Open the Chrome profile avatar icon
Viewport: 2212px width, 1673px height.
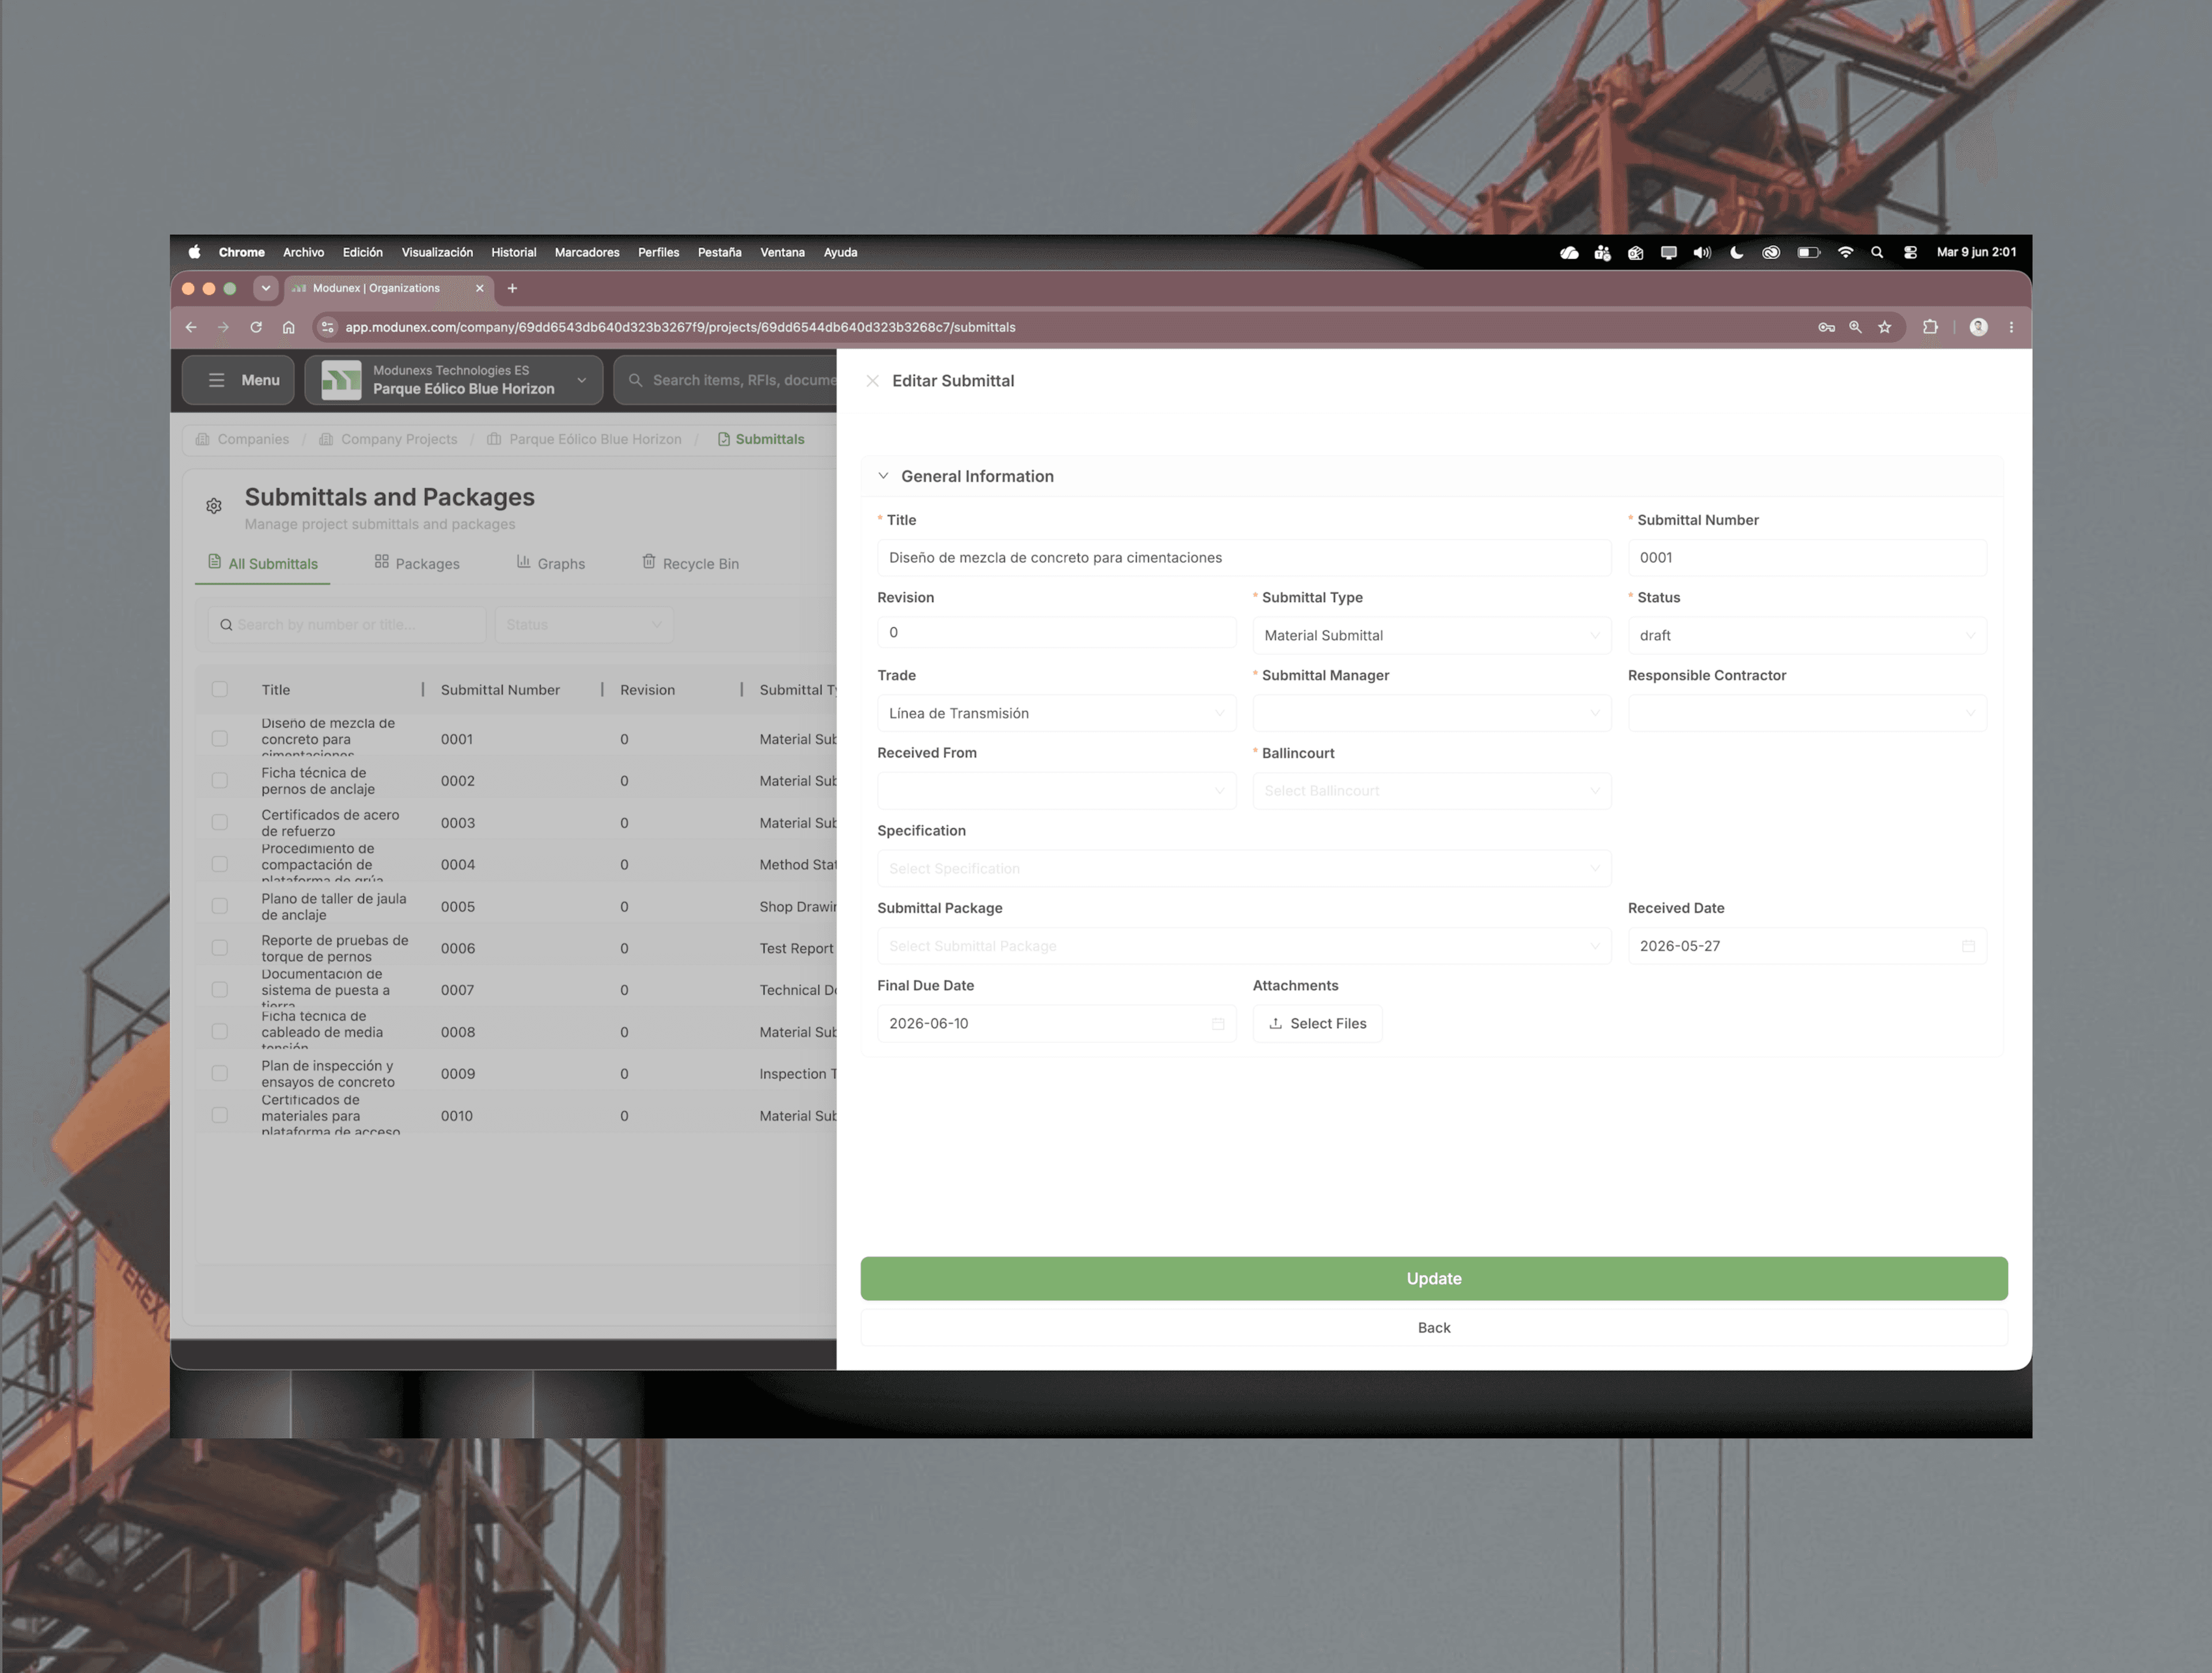click(x=1978, y=327)
